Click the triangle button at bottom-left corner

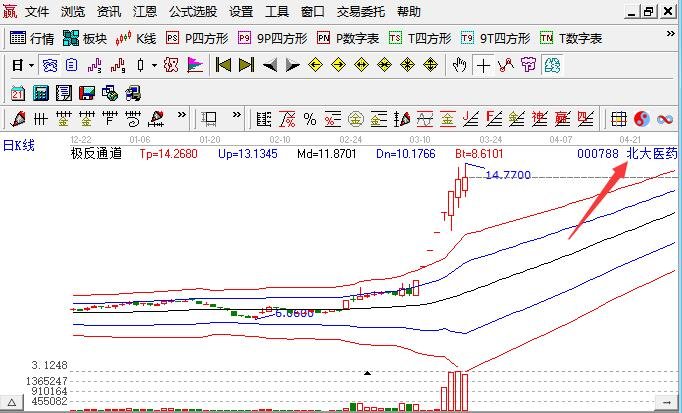[12, 403]
